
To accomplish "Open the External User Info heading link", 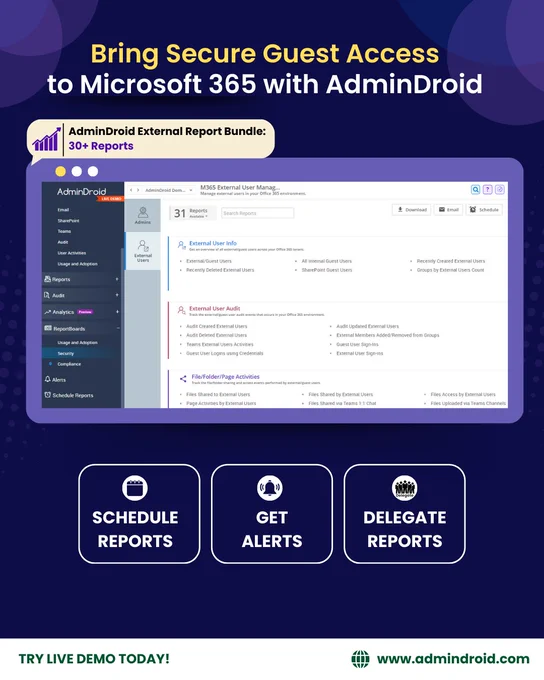I will 213,243.
